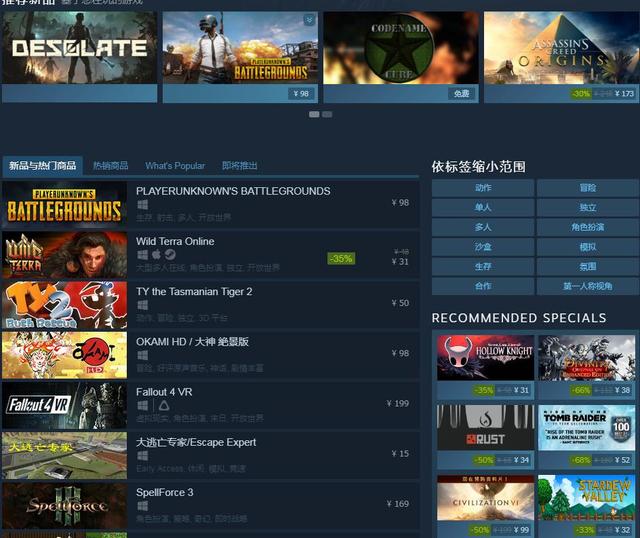Click Mac platform icon in Wild Terra Online row
The width and height of the screenshot is (640, 538).
coord(156,255)
